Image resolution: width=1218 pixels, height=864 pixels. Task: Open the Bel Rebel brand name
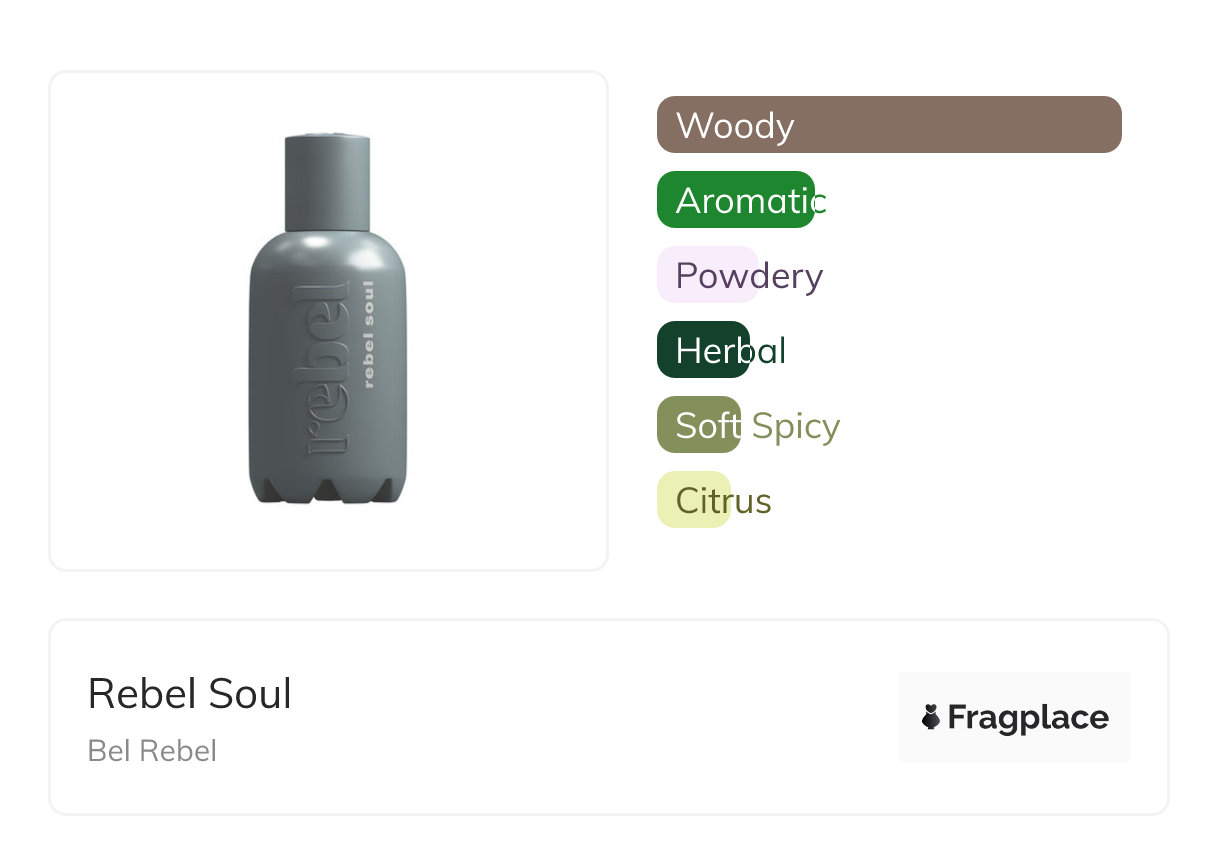(x=152, y=751)
